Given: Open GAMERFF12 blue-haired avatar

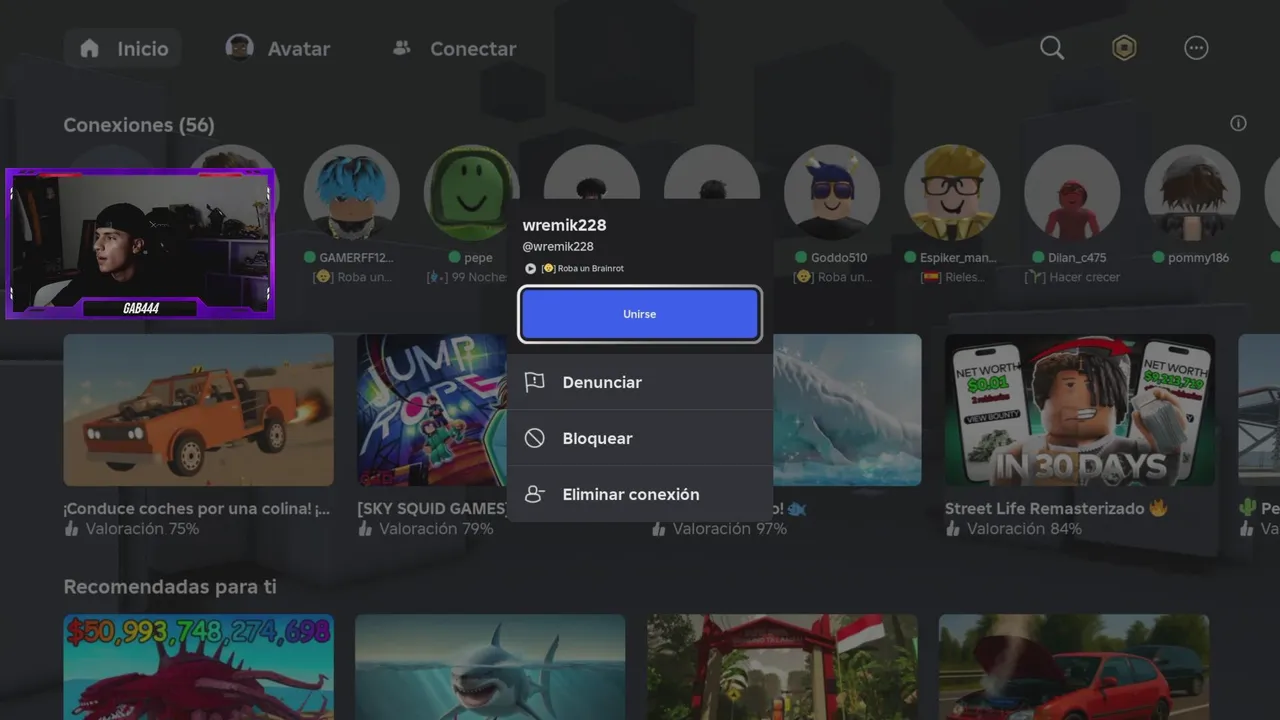Looking at the screenshot, I should click(351, 193).
